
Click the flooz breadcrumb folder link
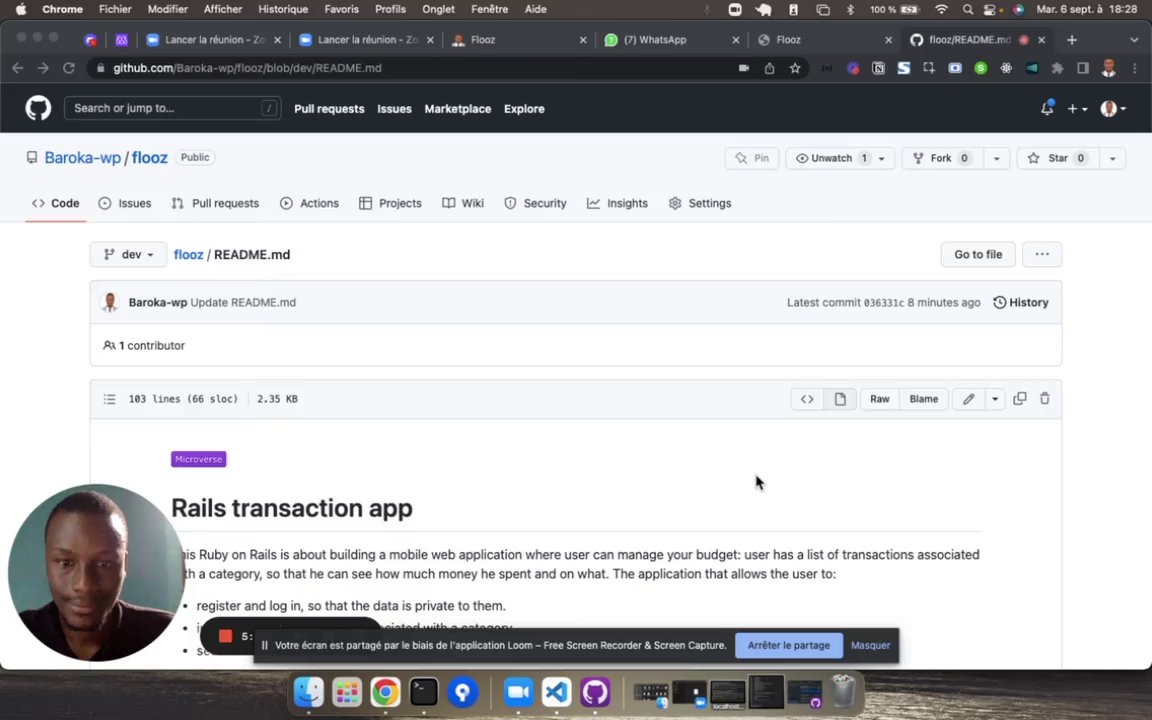click(x=188, y=254)
